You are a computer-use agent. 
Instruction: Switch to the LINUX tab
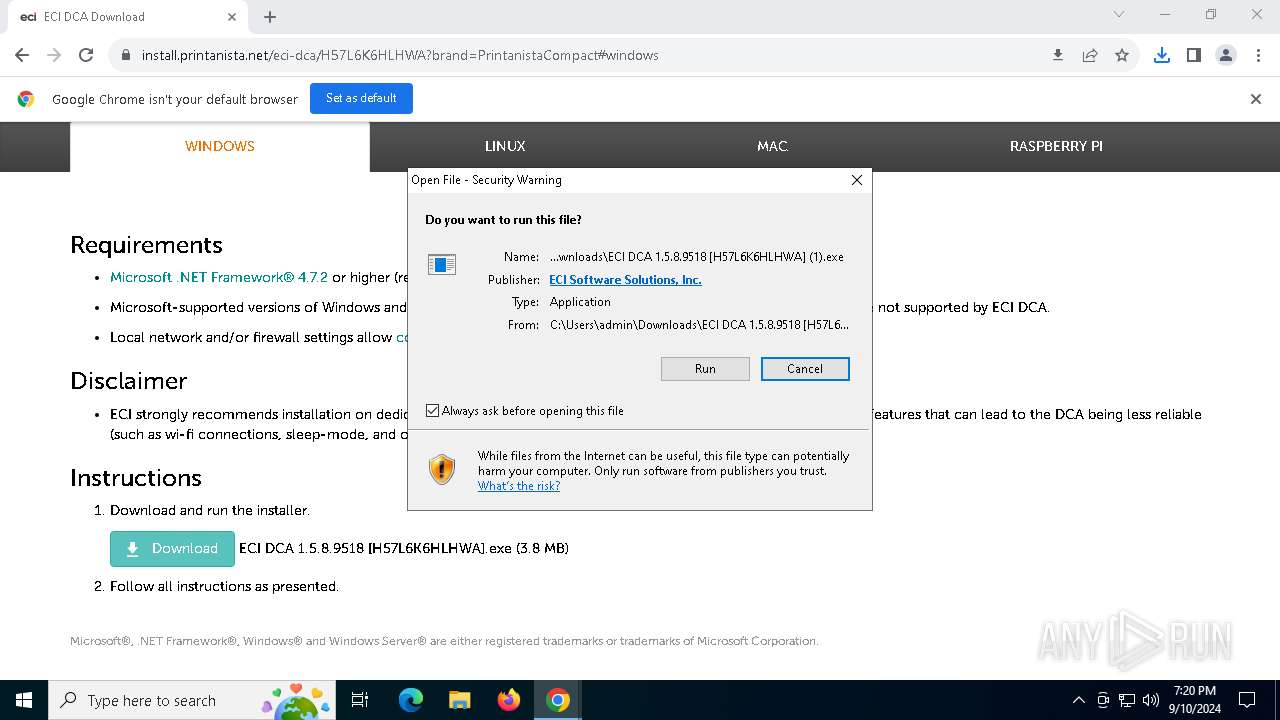pos(505,146)
